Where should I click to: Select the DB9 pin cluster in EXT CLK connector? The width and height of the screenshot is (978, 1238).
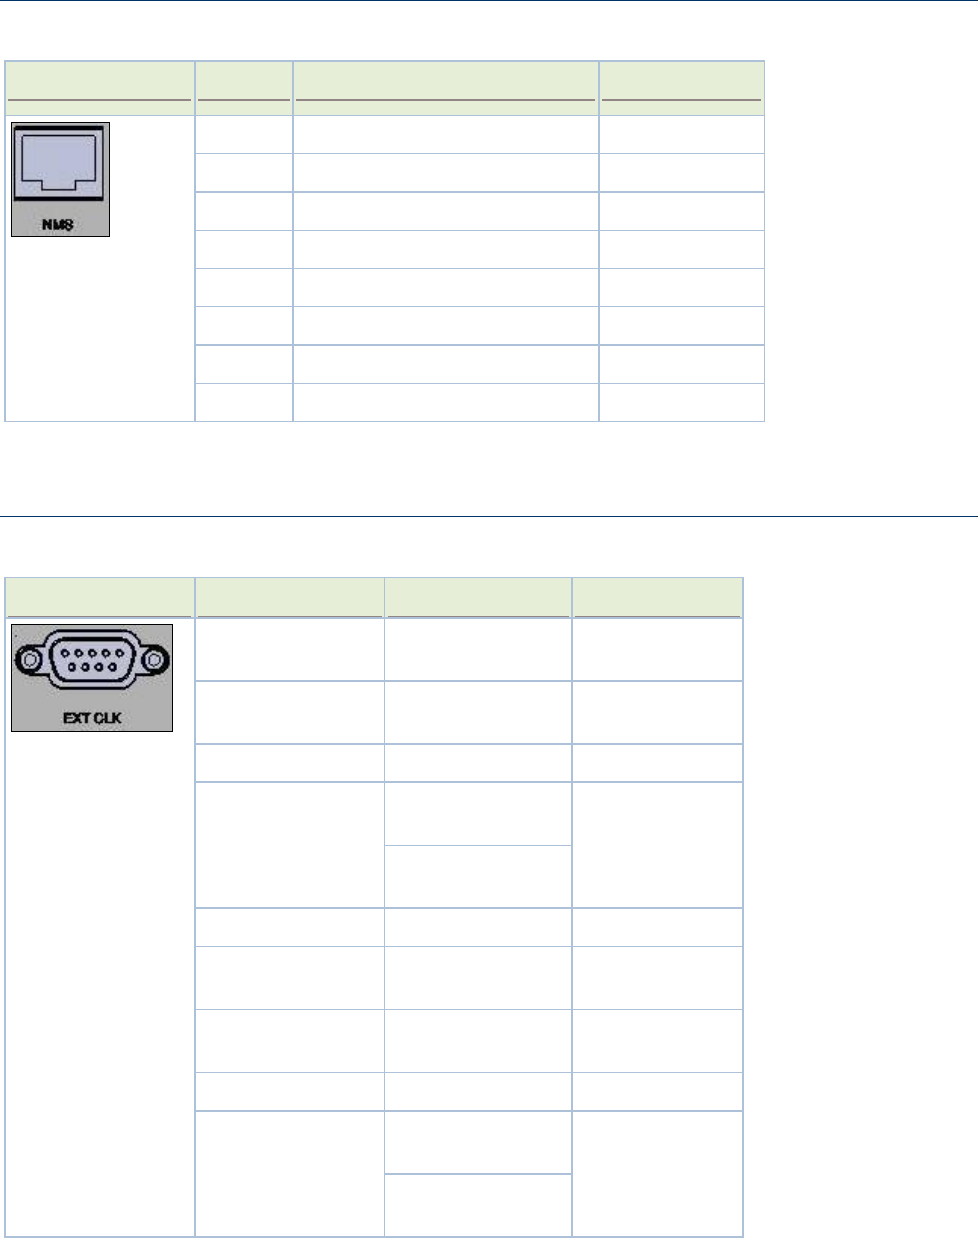click(x=92, y=662)
